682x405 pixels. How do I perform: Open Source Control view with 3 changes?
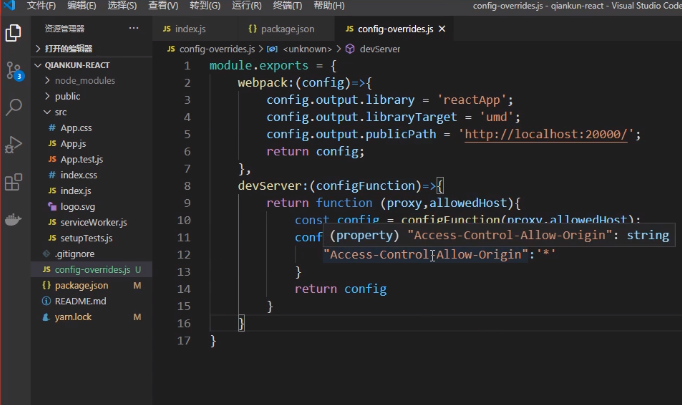[13, 71]
